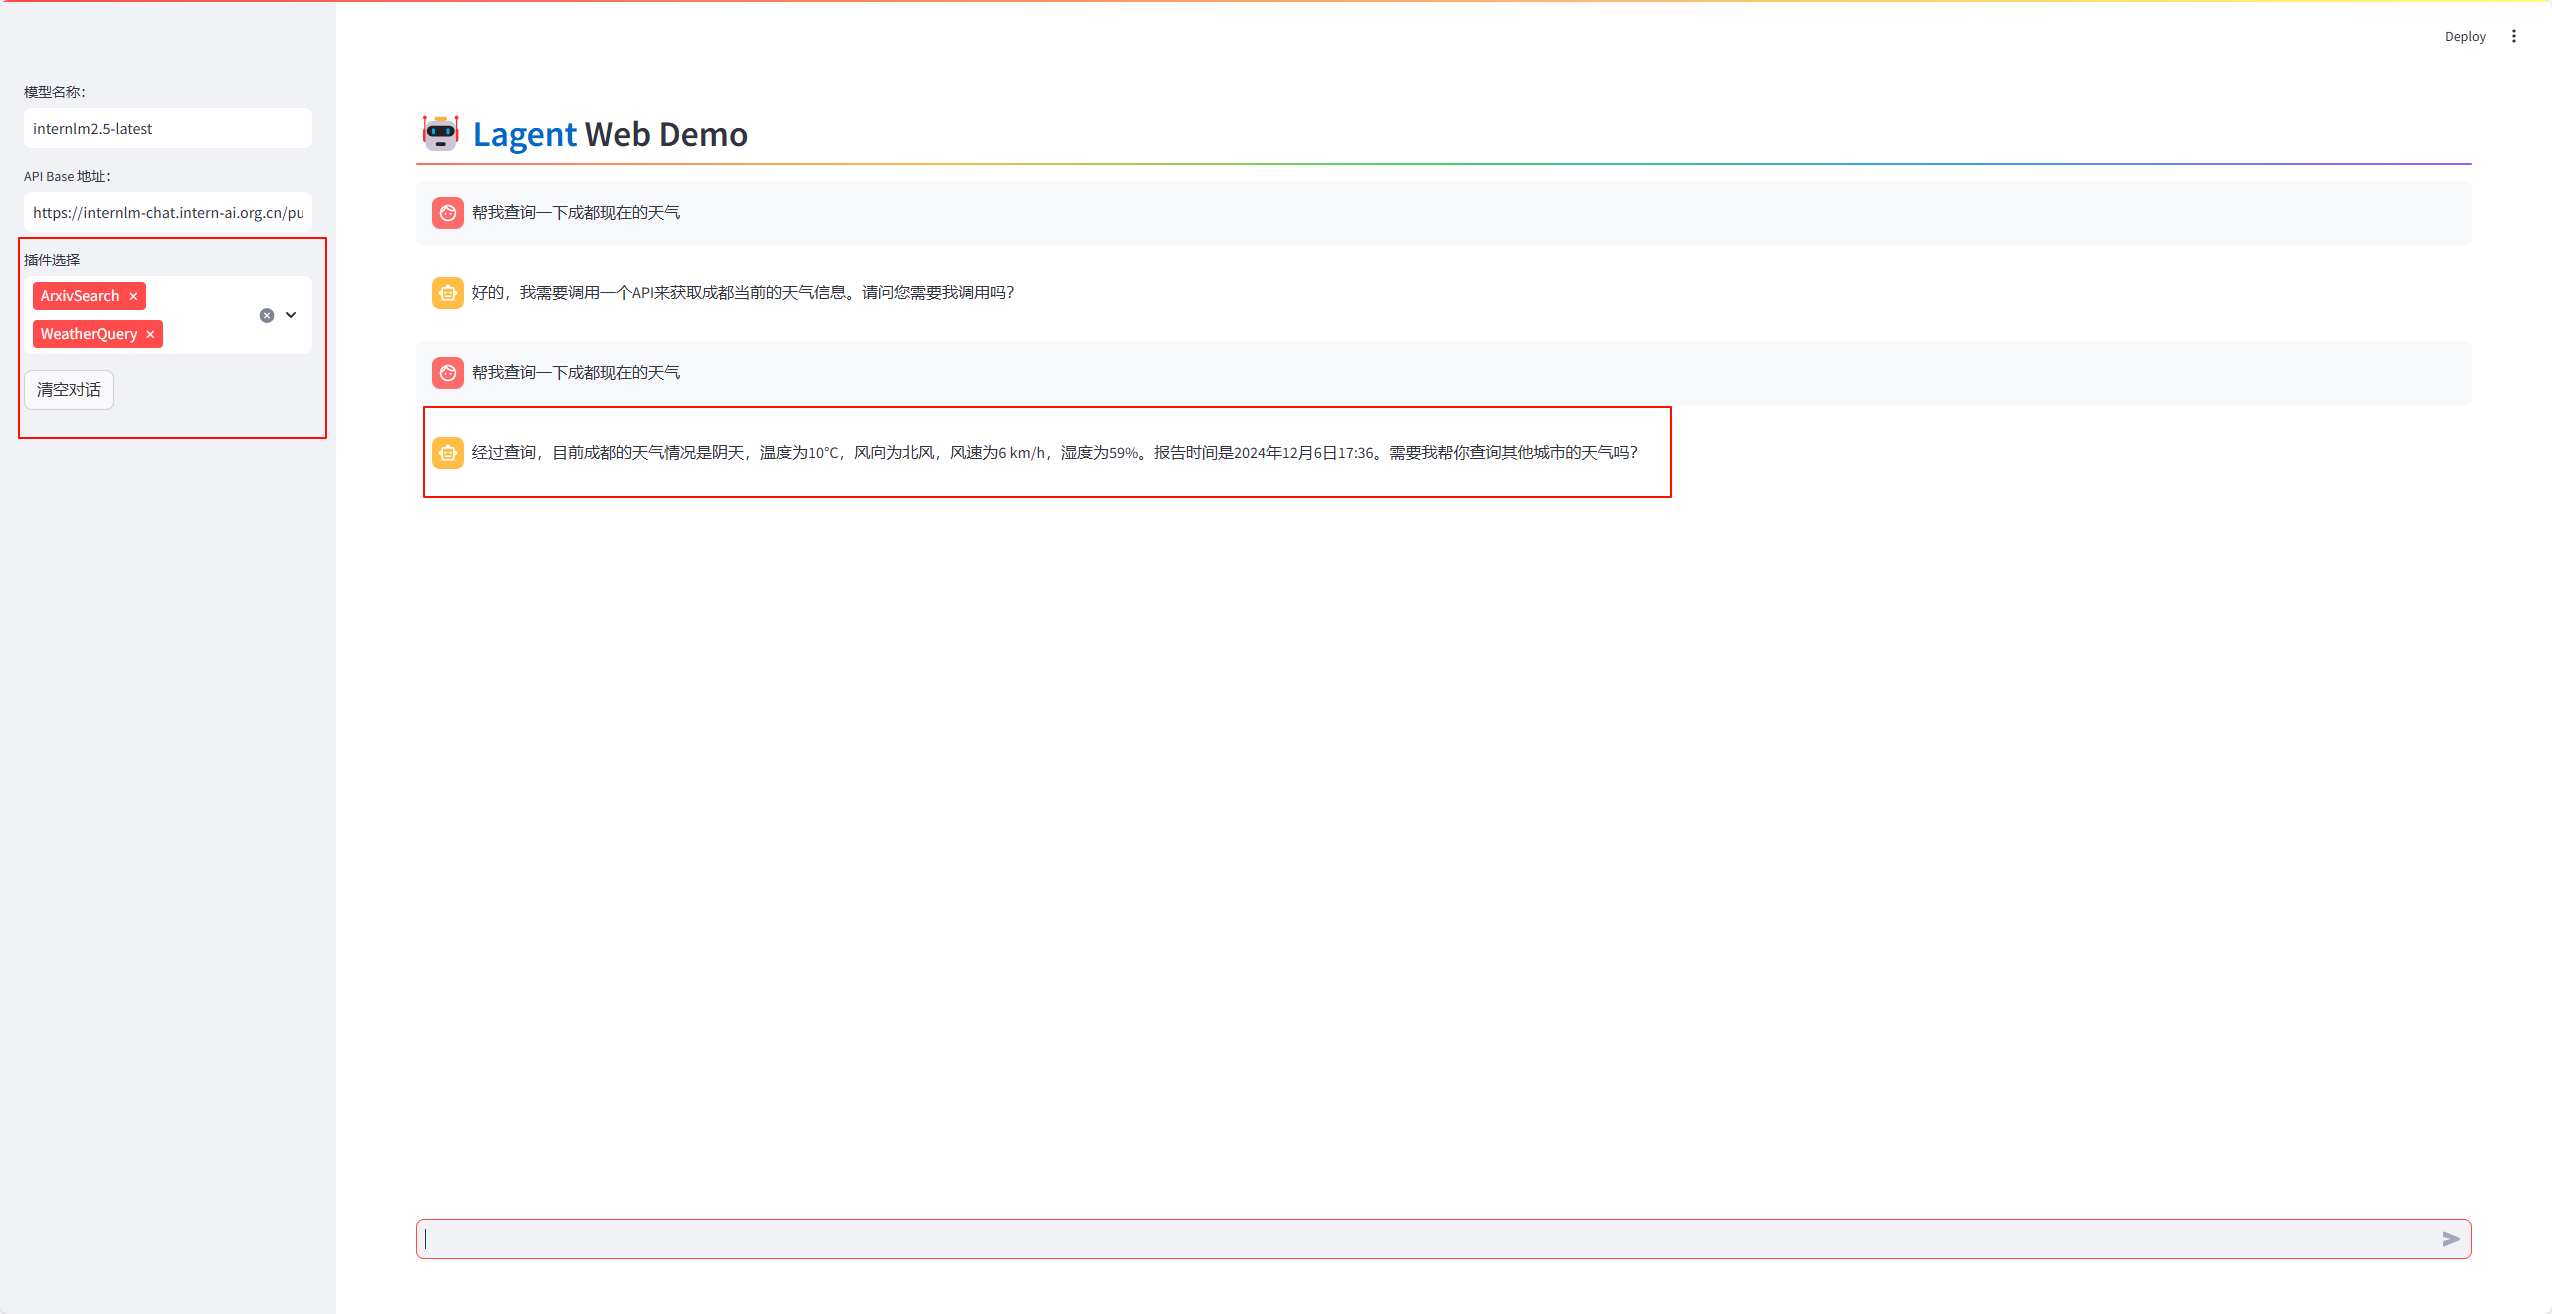Click the Chengdu weather result message
This screenshot has height=1314, width=2552.
(1054, 453)
